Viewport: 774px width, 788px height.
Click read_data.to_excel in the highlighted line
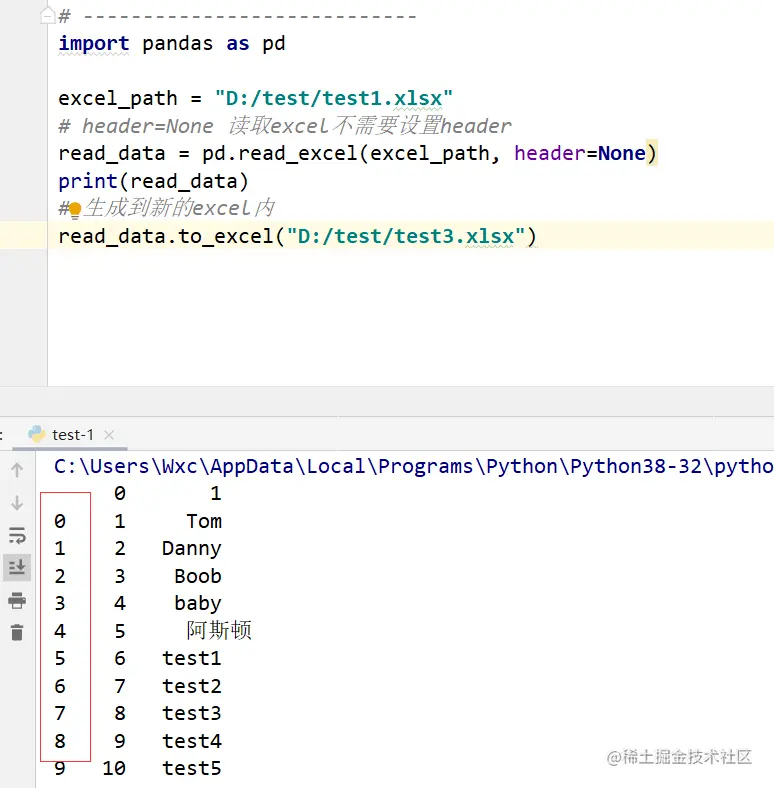[166, 236]
